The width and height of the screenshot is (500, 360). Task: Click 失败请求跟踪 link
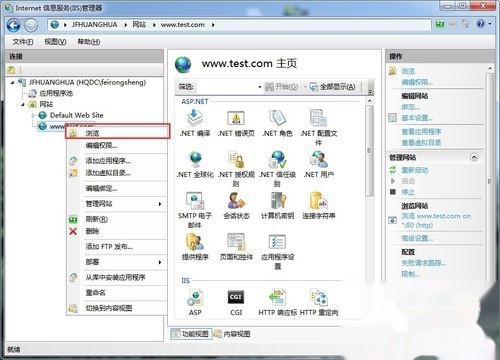coord(423,263)
